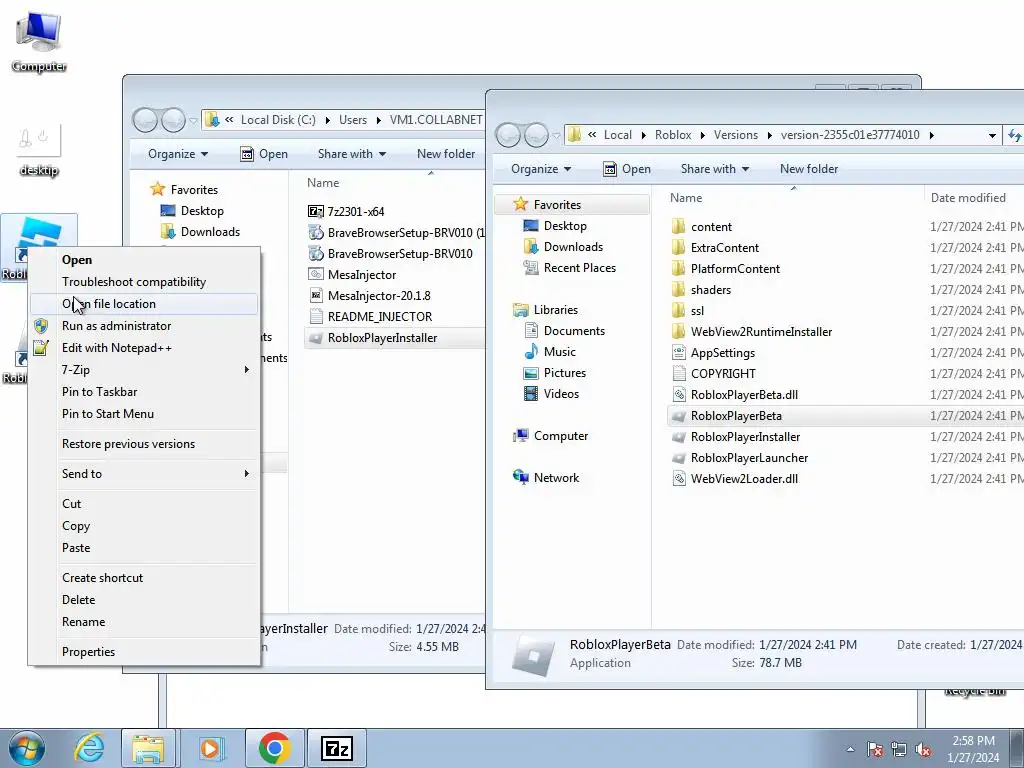
Task: Choose Restore previous versions
Action: [x=144, y=444]
